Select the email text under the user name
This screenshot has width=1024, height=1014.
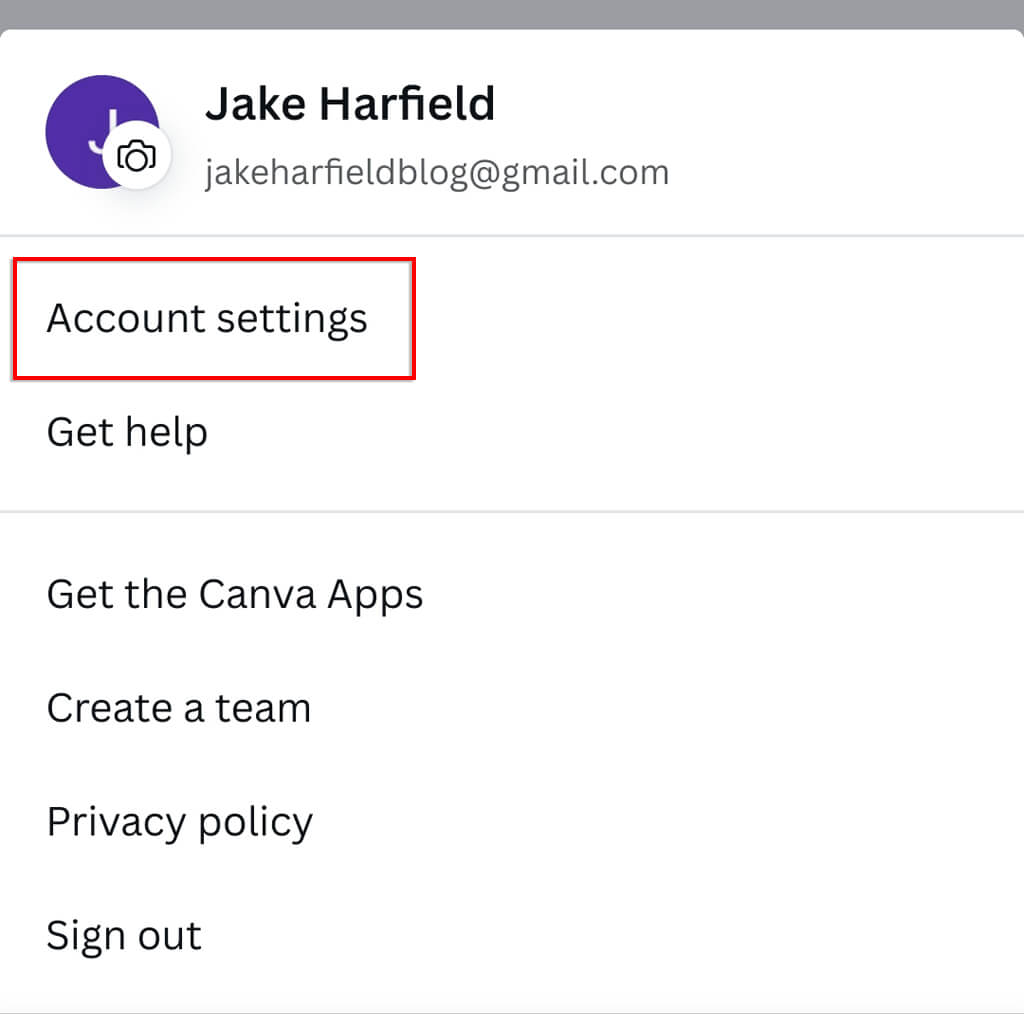437,173
